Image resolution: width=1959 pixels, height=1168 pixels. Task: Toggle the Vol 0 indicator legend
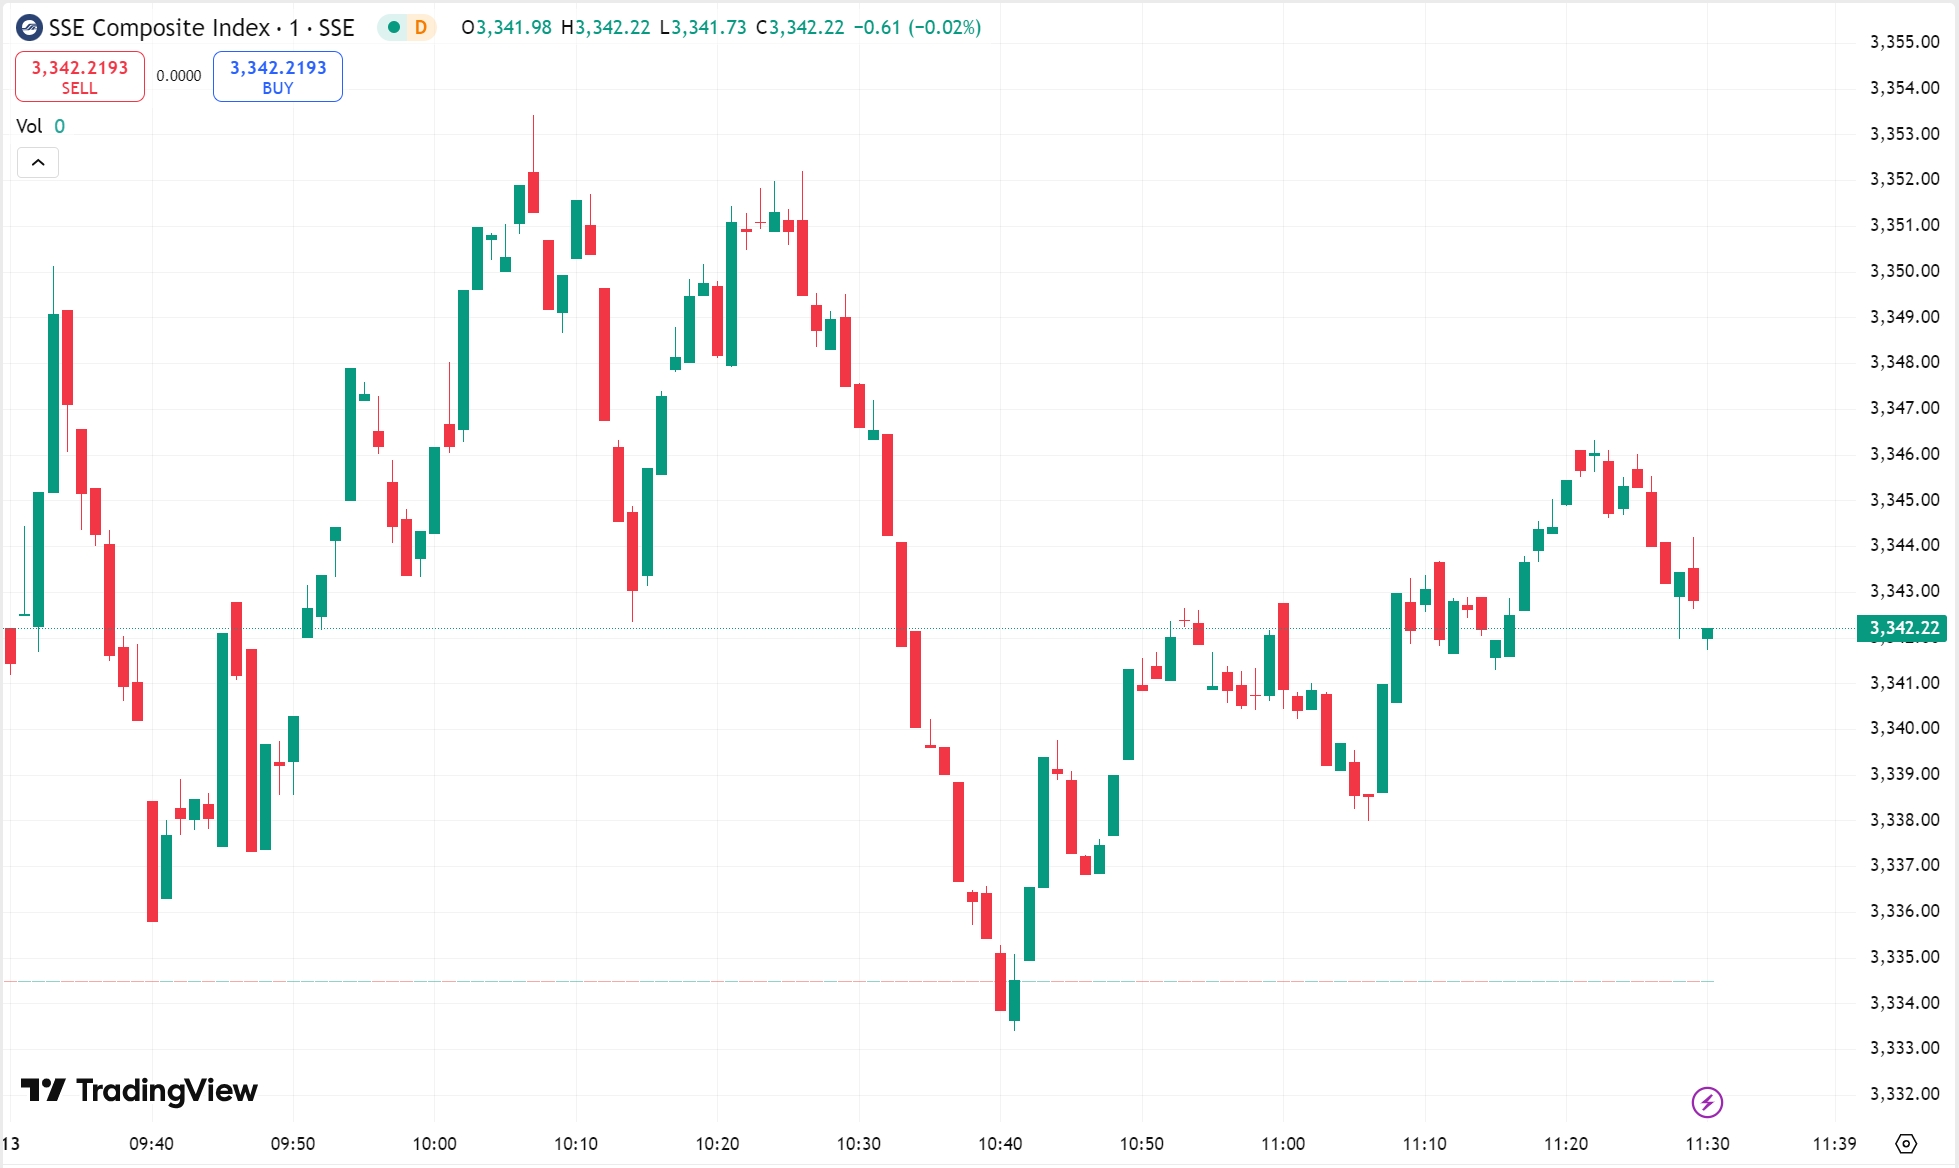40,126
